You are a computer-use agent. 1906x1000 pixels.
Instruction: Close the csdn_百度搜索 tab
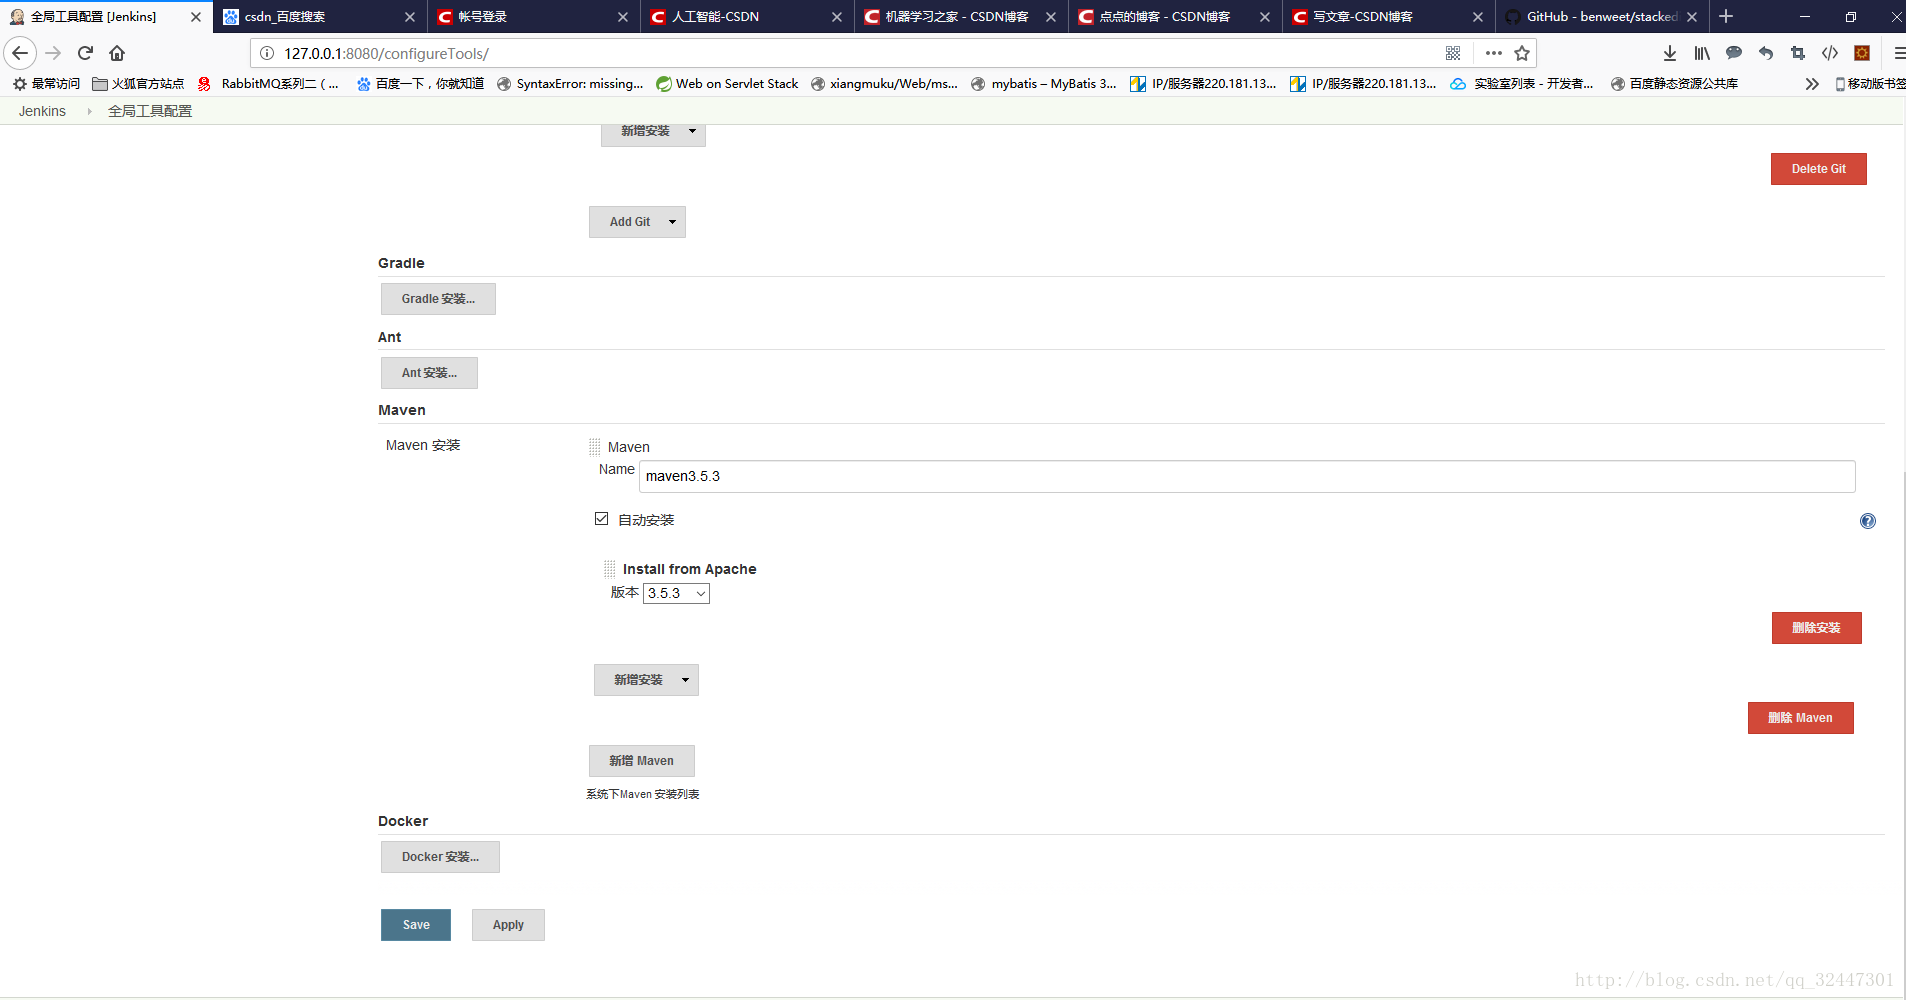coord(410,17)
